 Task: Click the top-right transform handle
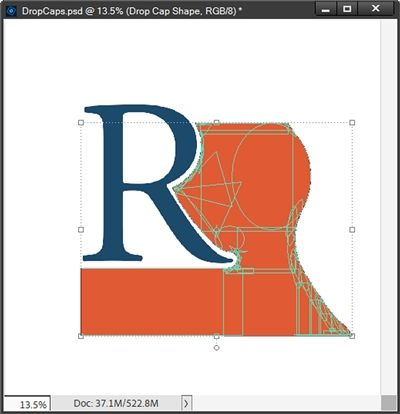click(352, 123)
